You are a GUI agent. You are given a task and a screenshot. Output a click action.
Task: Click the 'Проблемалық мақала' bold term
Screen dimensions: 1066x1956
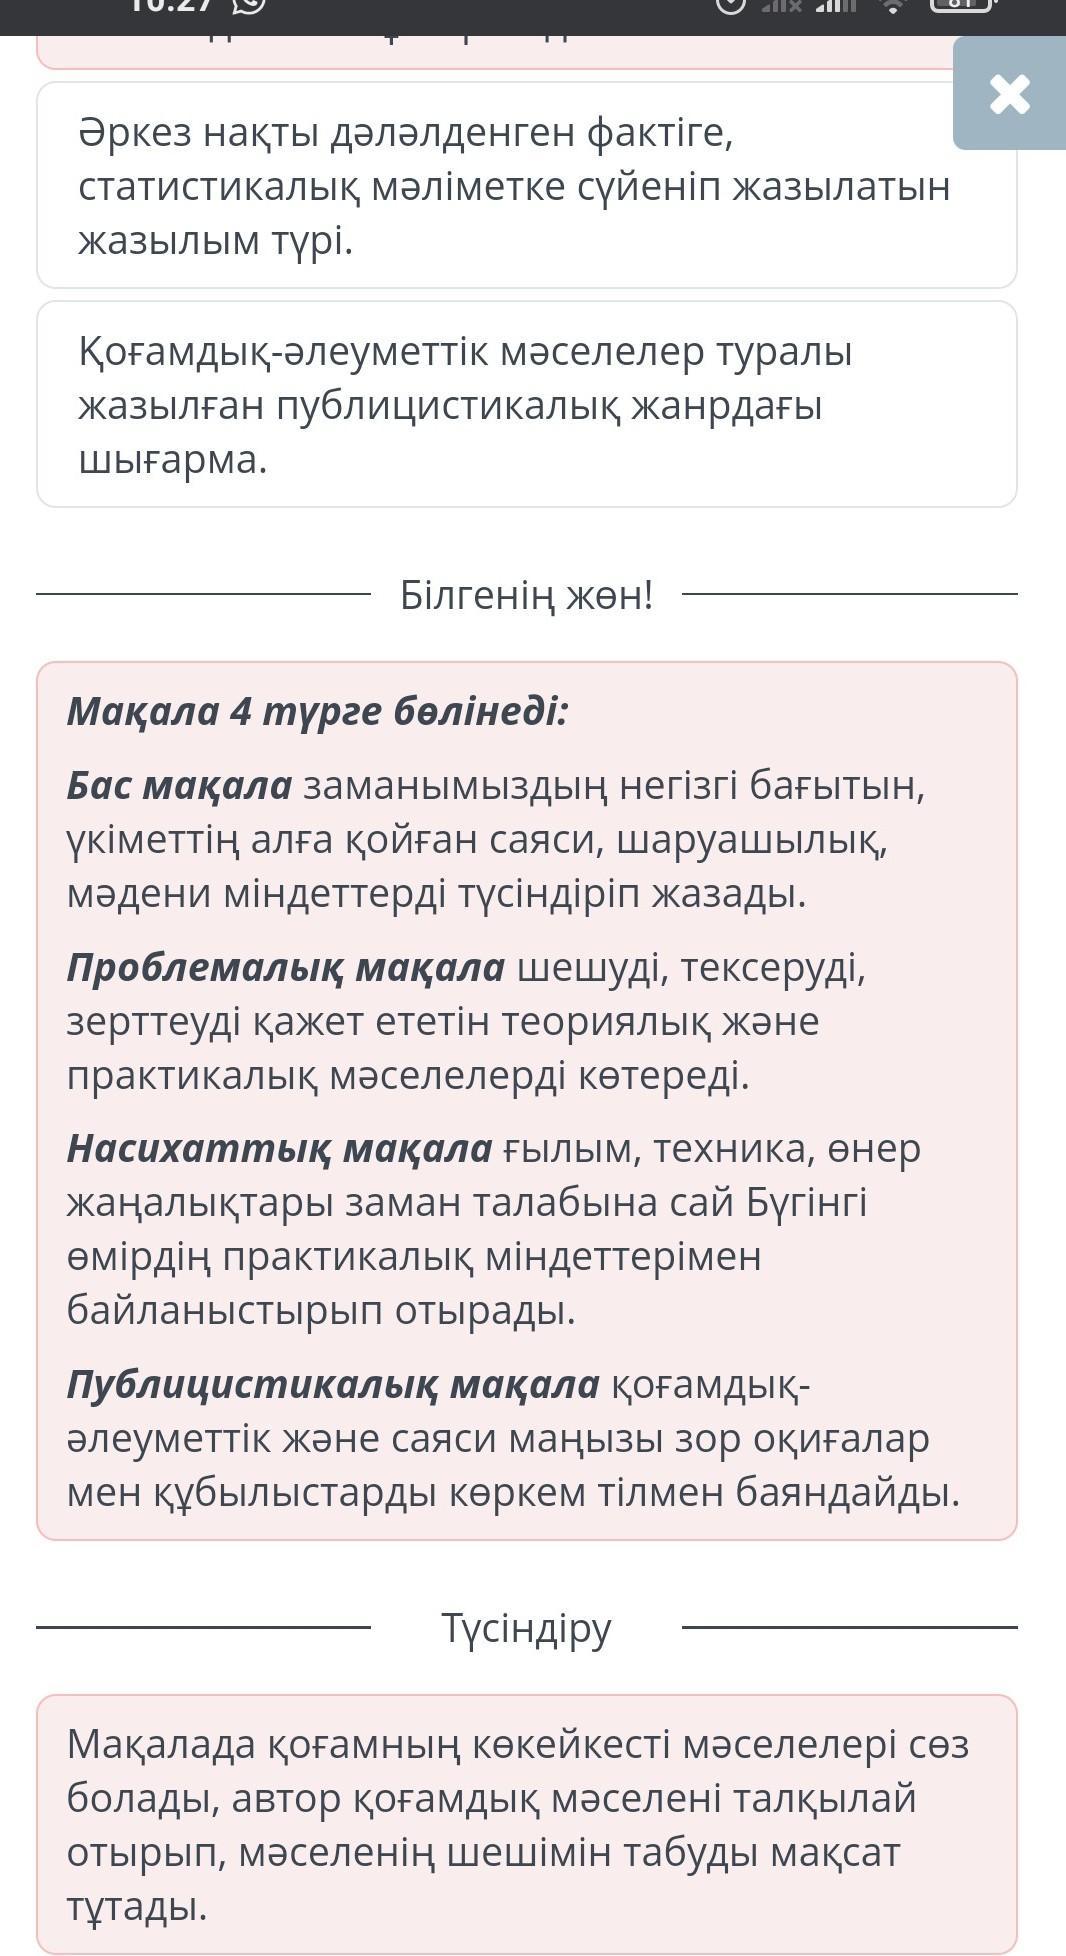[286, 968]
